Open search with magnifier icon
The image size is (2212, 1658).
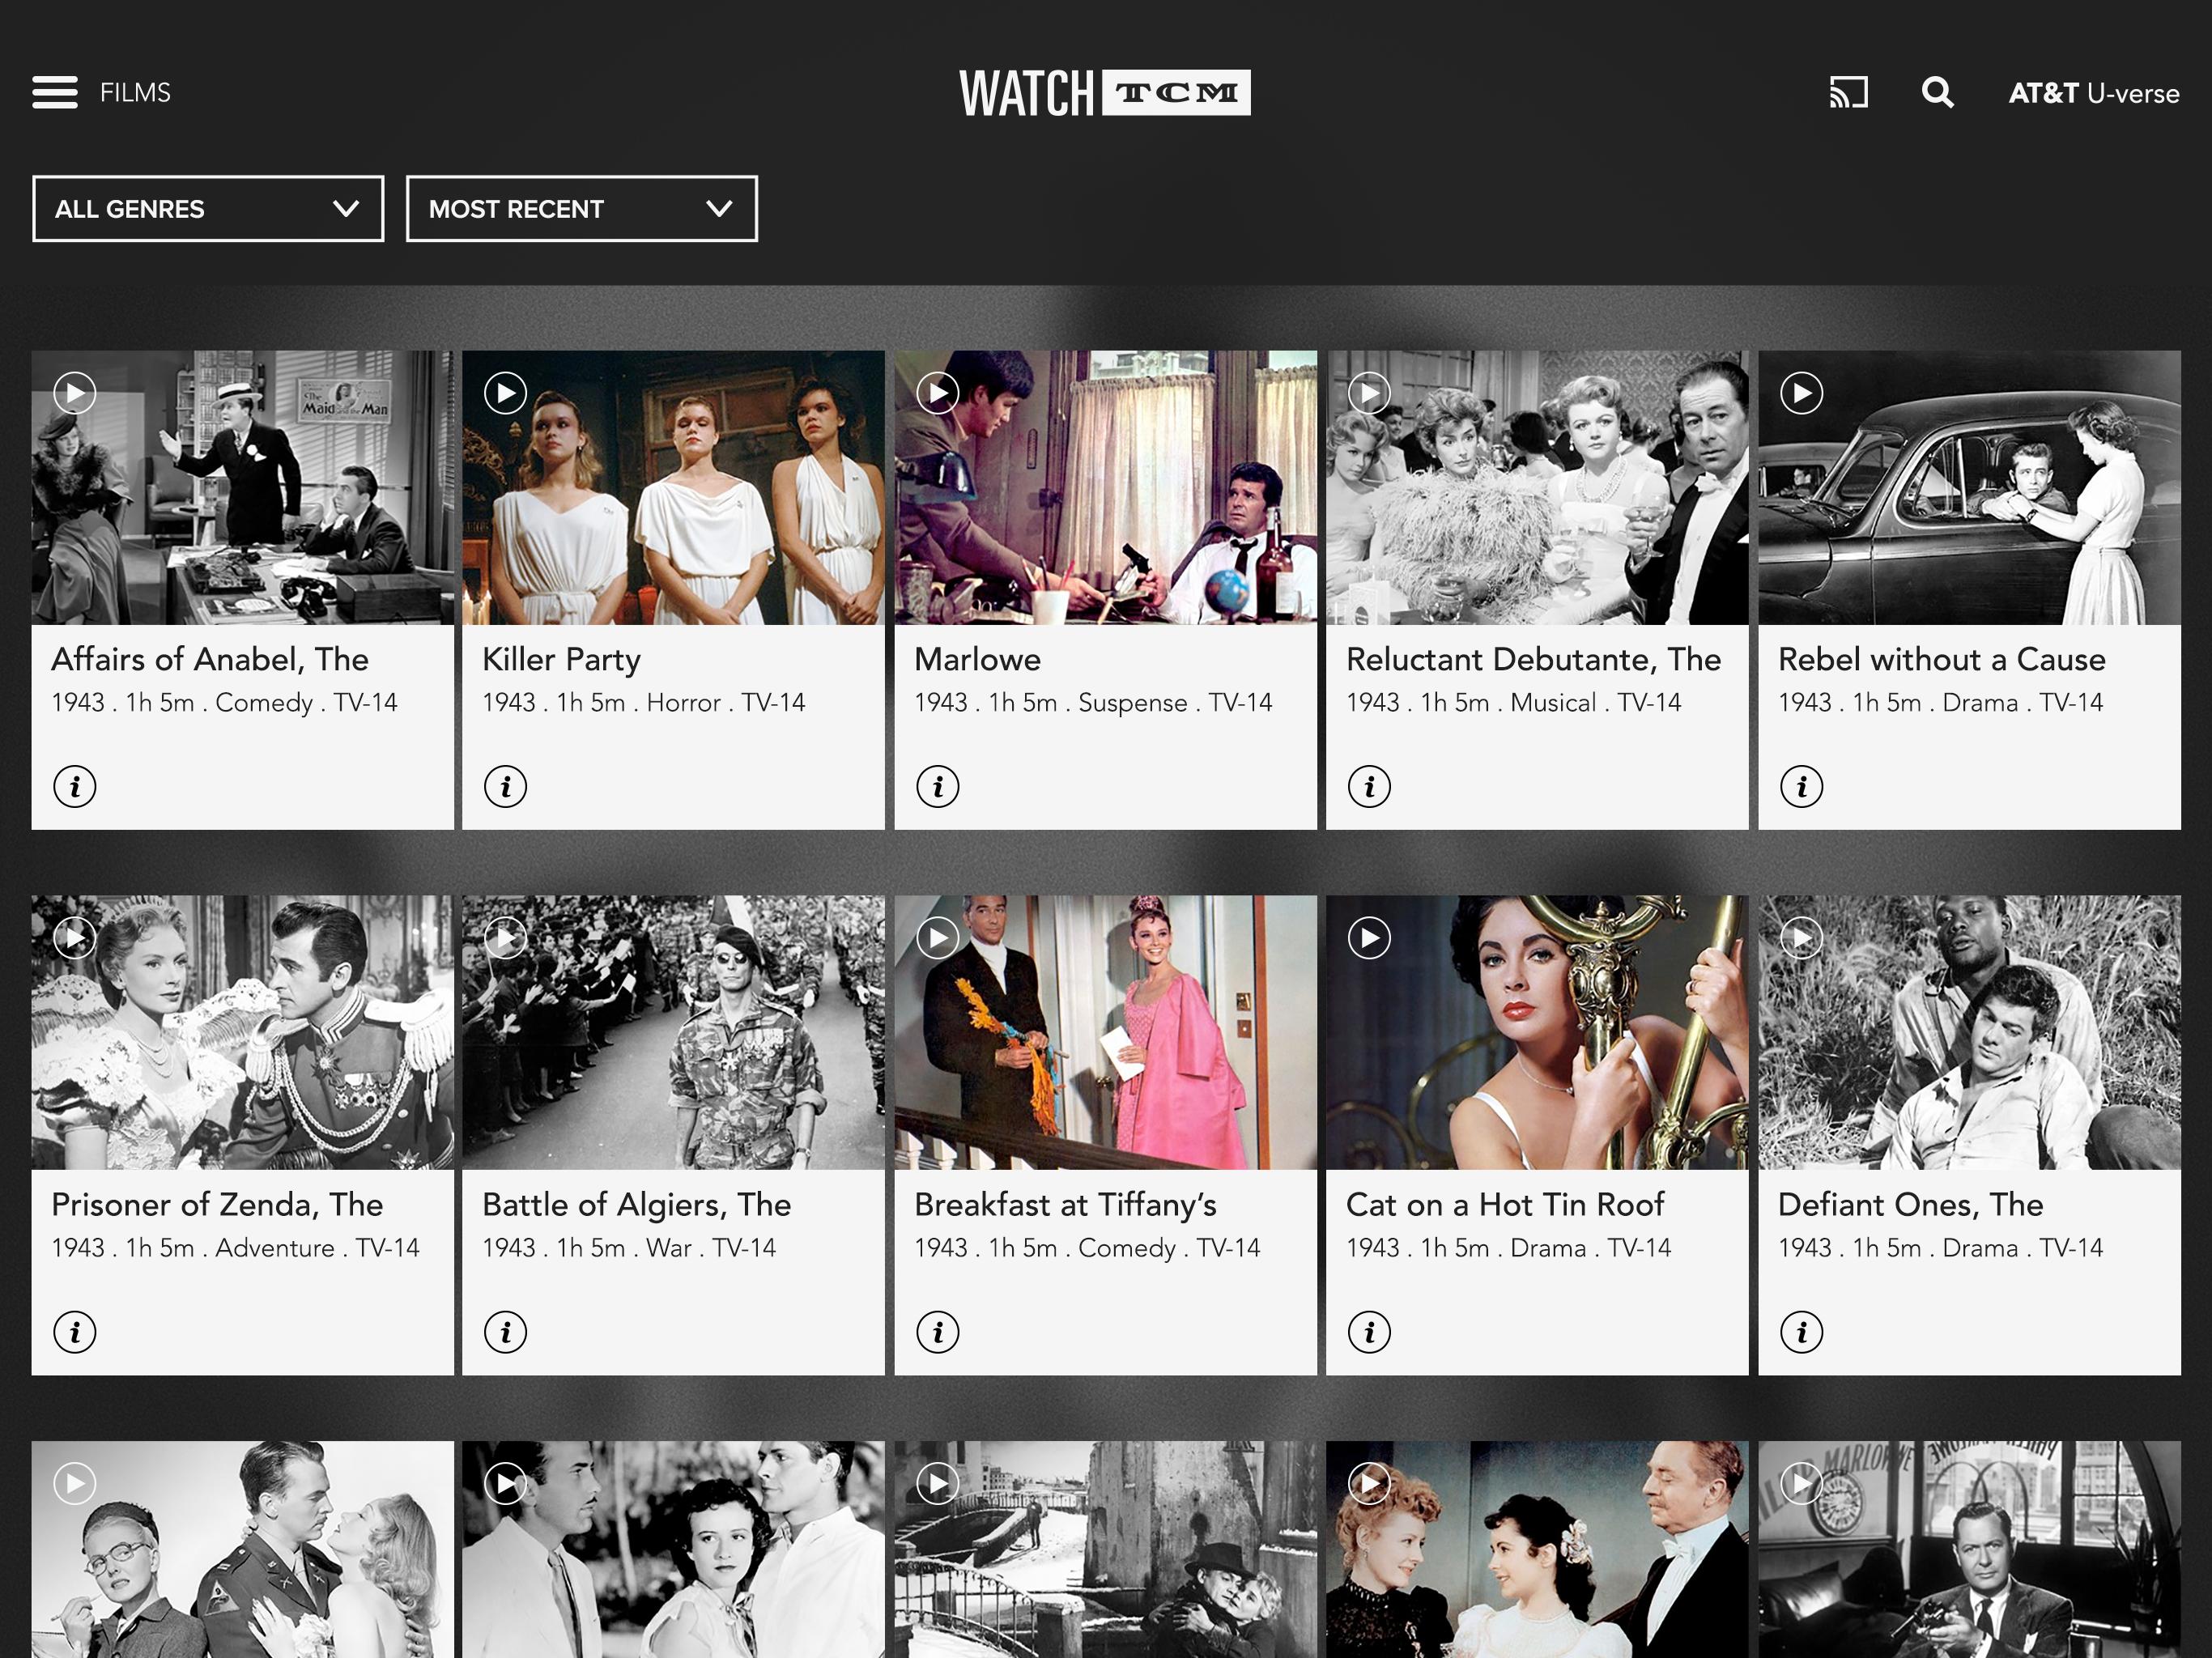(1937, 92)
